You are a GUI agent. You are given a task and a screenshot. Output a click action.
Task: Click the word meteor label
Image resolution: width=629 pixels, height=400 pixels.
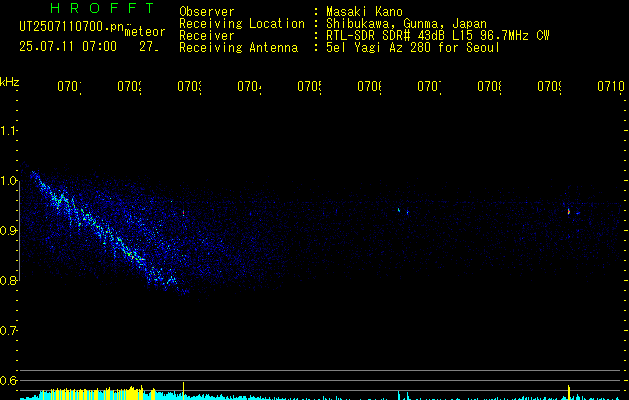(145, 32)
